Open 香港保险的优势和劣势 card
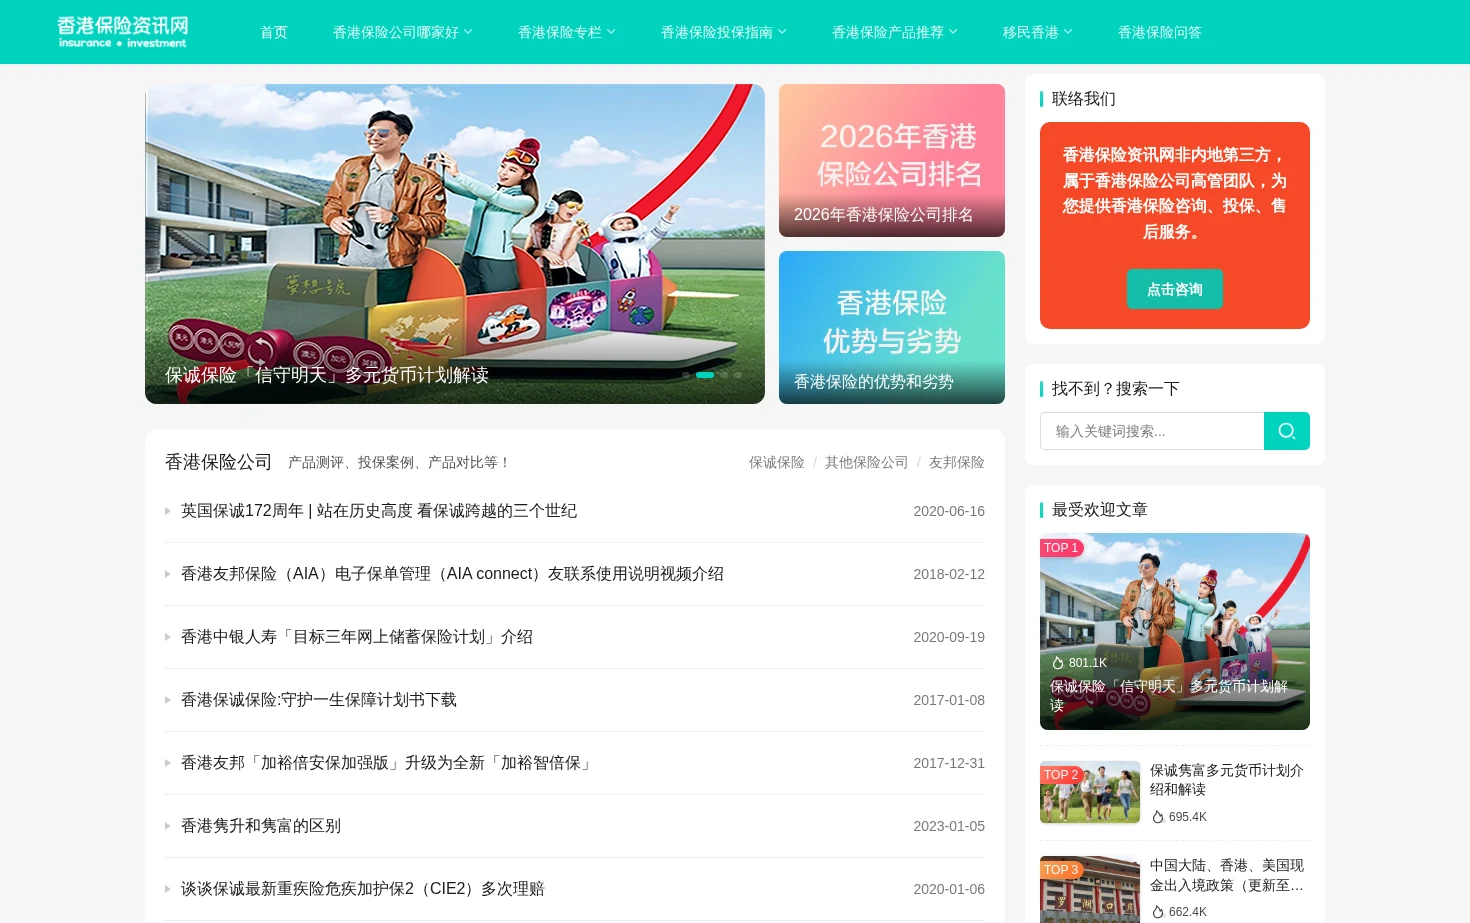 [x=892, y=327]
